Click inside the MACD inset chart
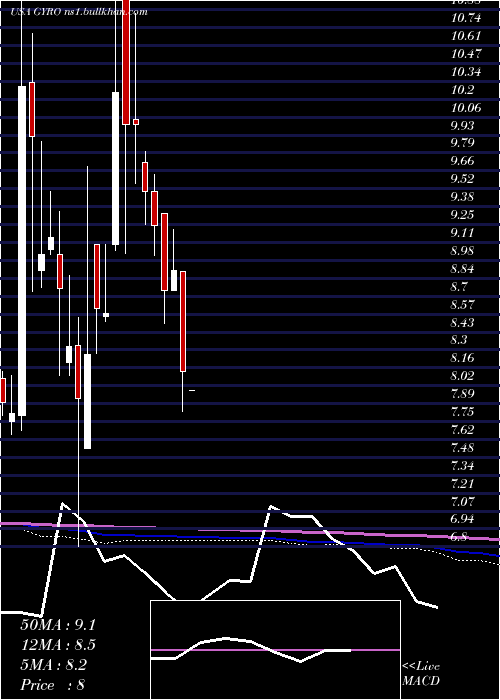The height and width of the screenshot is (700, 500). pyautogui.click(x=275, y=650)
